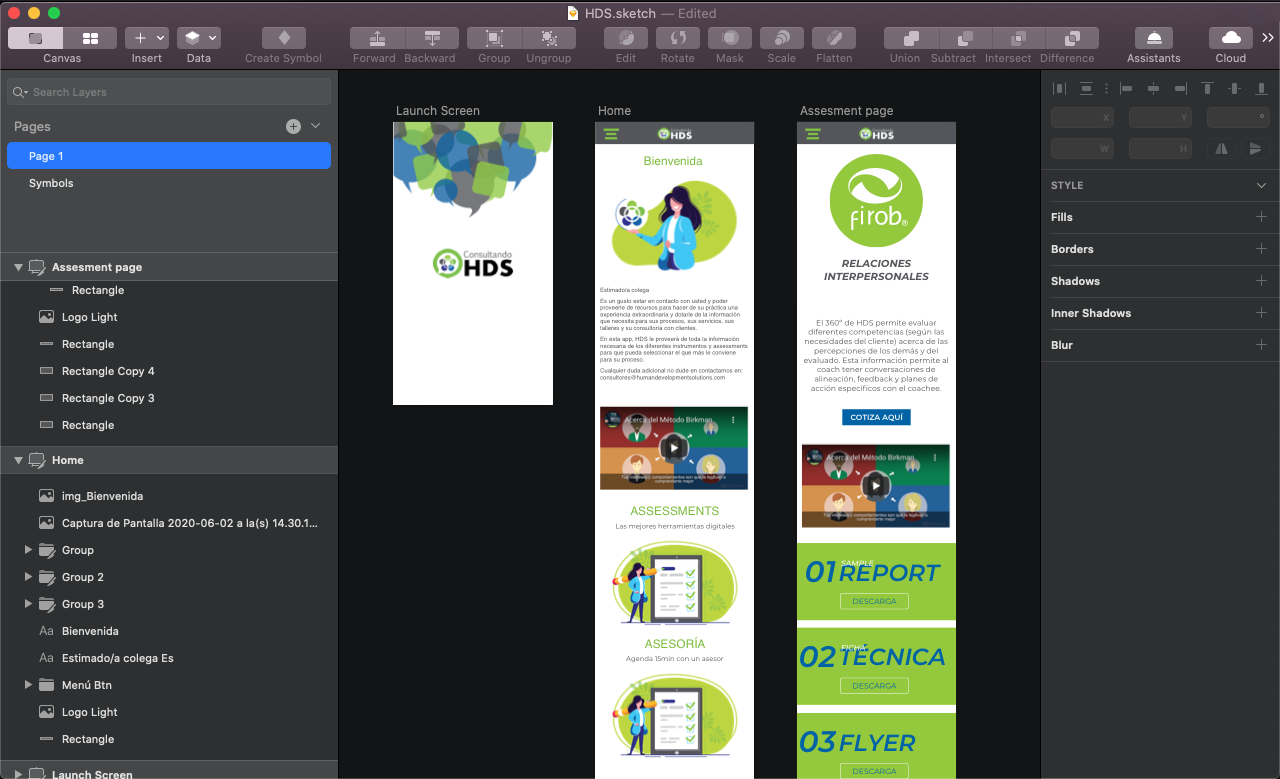The width and height of the screenshot is (1280, 779).
Task: Click the Insert plus tool
Action: (140, 38)
